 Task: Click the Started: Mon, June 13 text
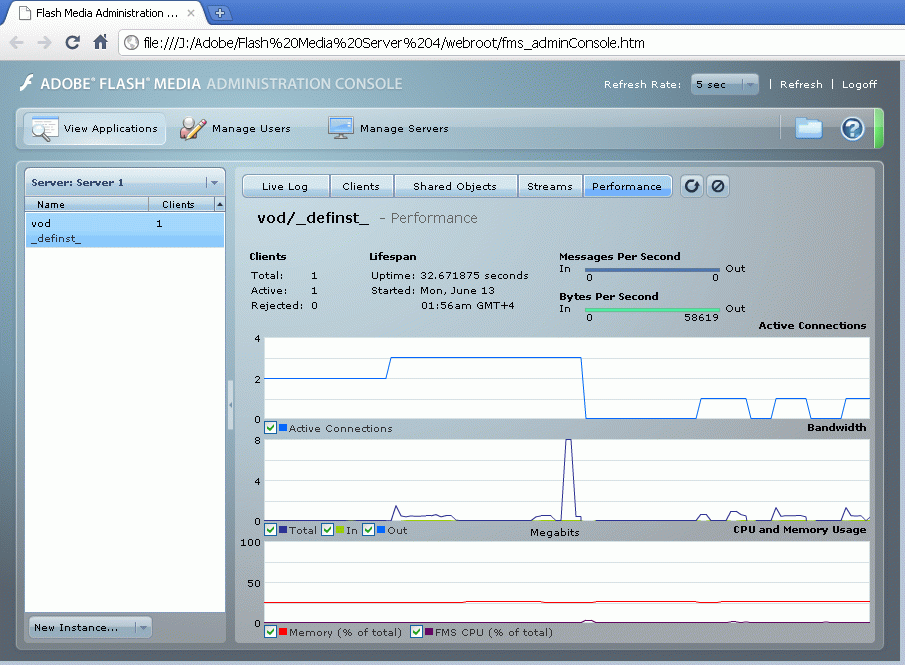pyautogui.click(x=432, y=290)
